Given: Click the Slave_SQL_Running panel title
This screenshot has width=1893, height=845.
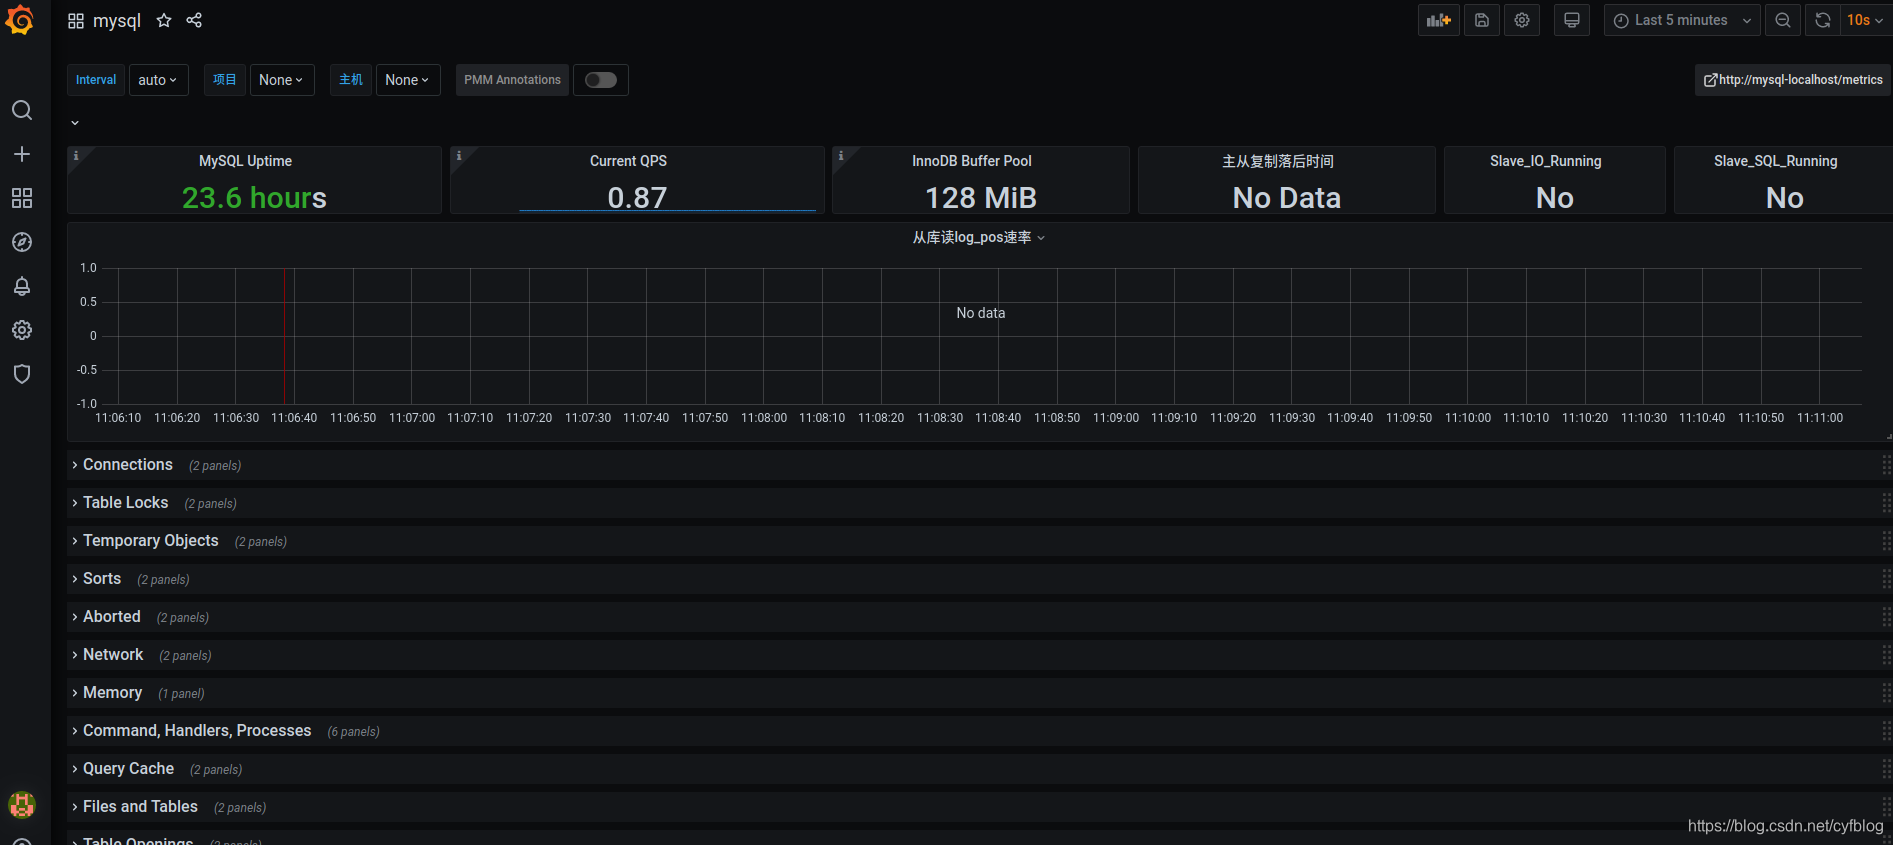Looking at the screenshot, I should (1776, 161).
